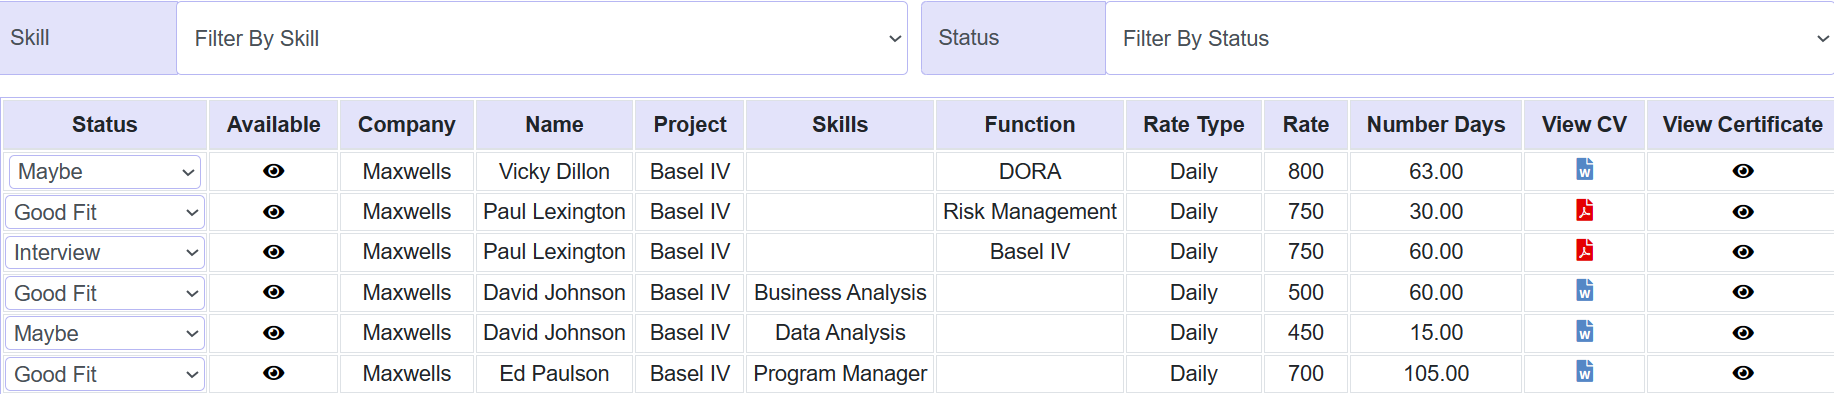Toggle availability eye for Ed Paulson
Viewport: 1834px width, 400px height.
[273, 373]
